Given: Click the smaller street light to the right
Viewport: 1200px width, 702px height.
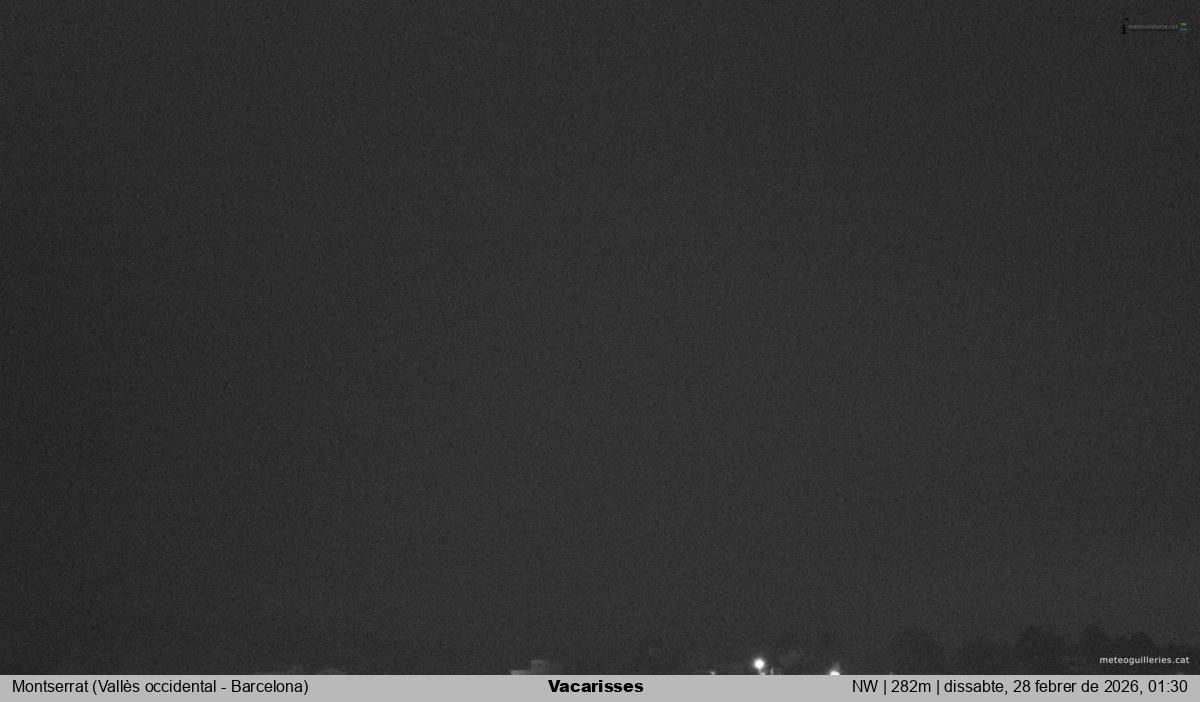Looking at the screenshot, I should pyautogui.click(x=834, y=671).
